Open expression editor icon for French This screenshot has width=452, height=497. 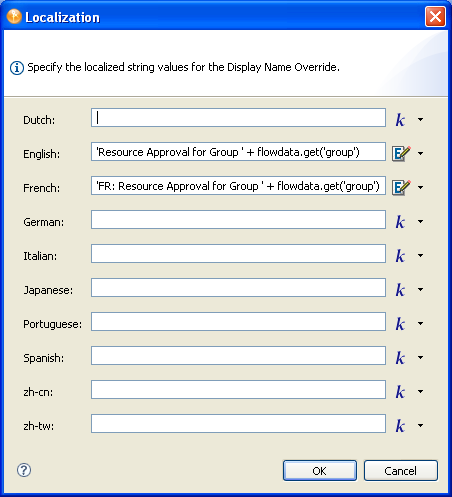(x=401, y=187)
